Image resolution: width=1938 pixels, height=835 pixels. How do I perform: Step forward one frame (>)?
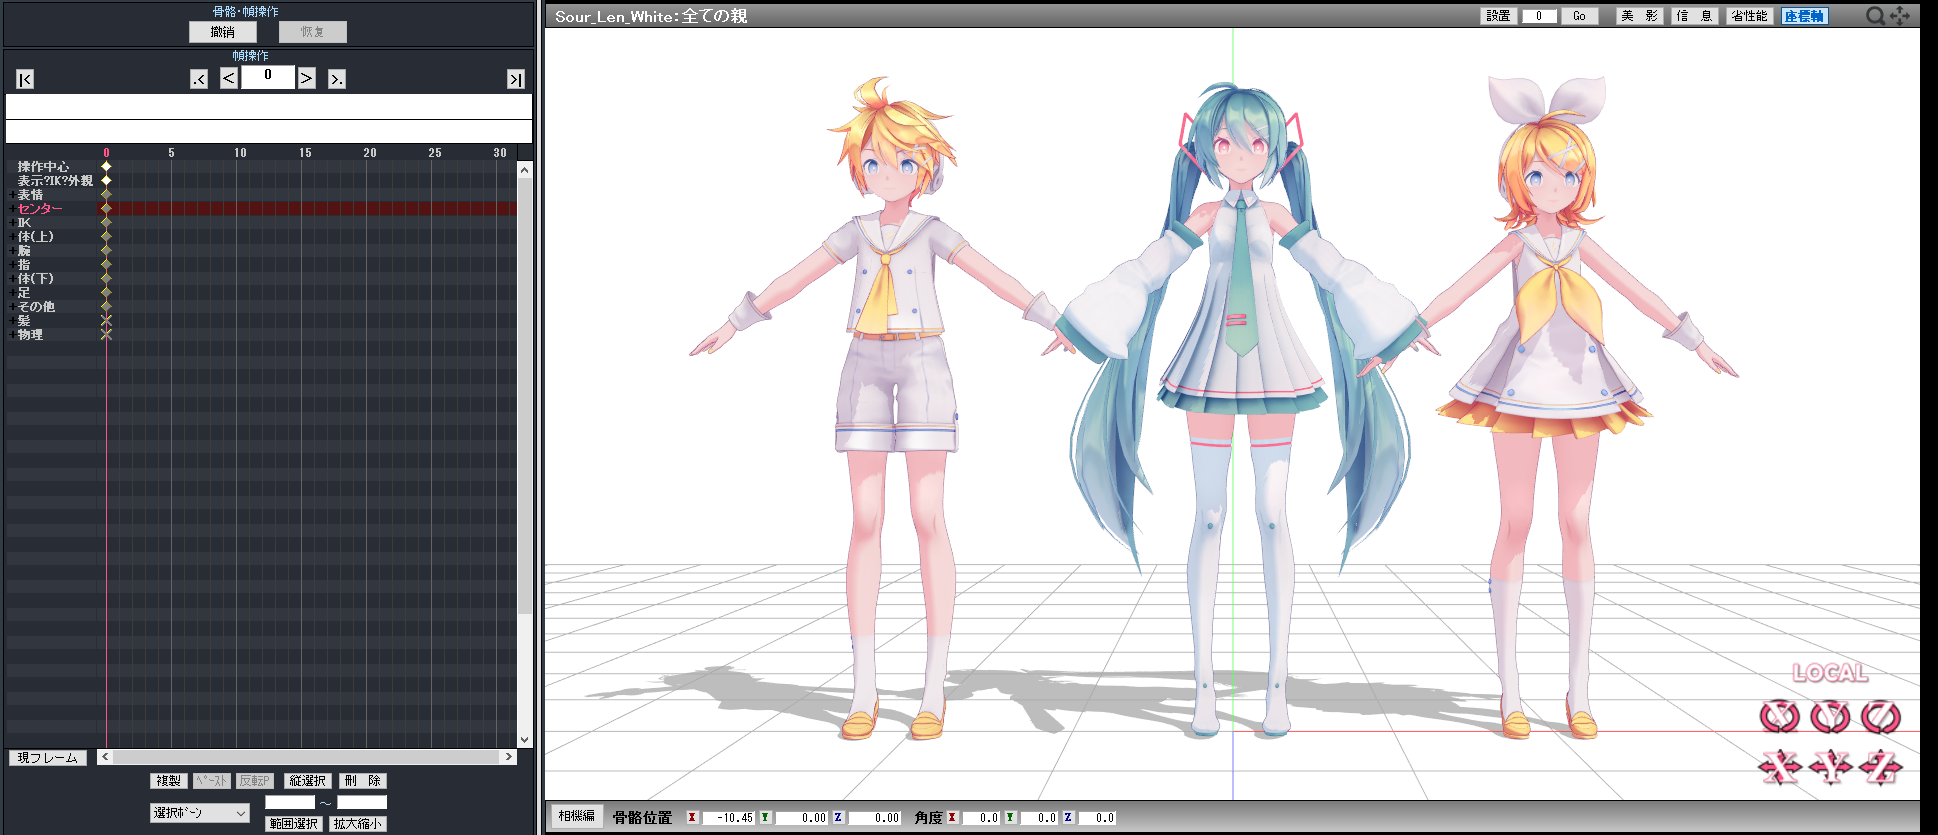[307, 78]
